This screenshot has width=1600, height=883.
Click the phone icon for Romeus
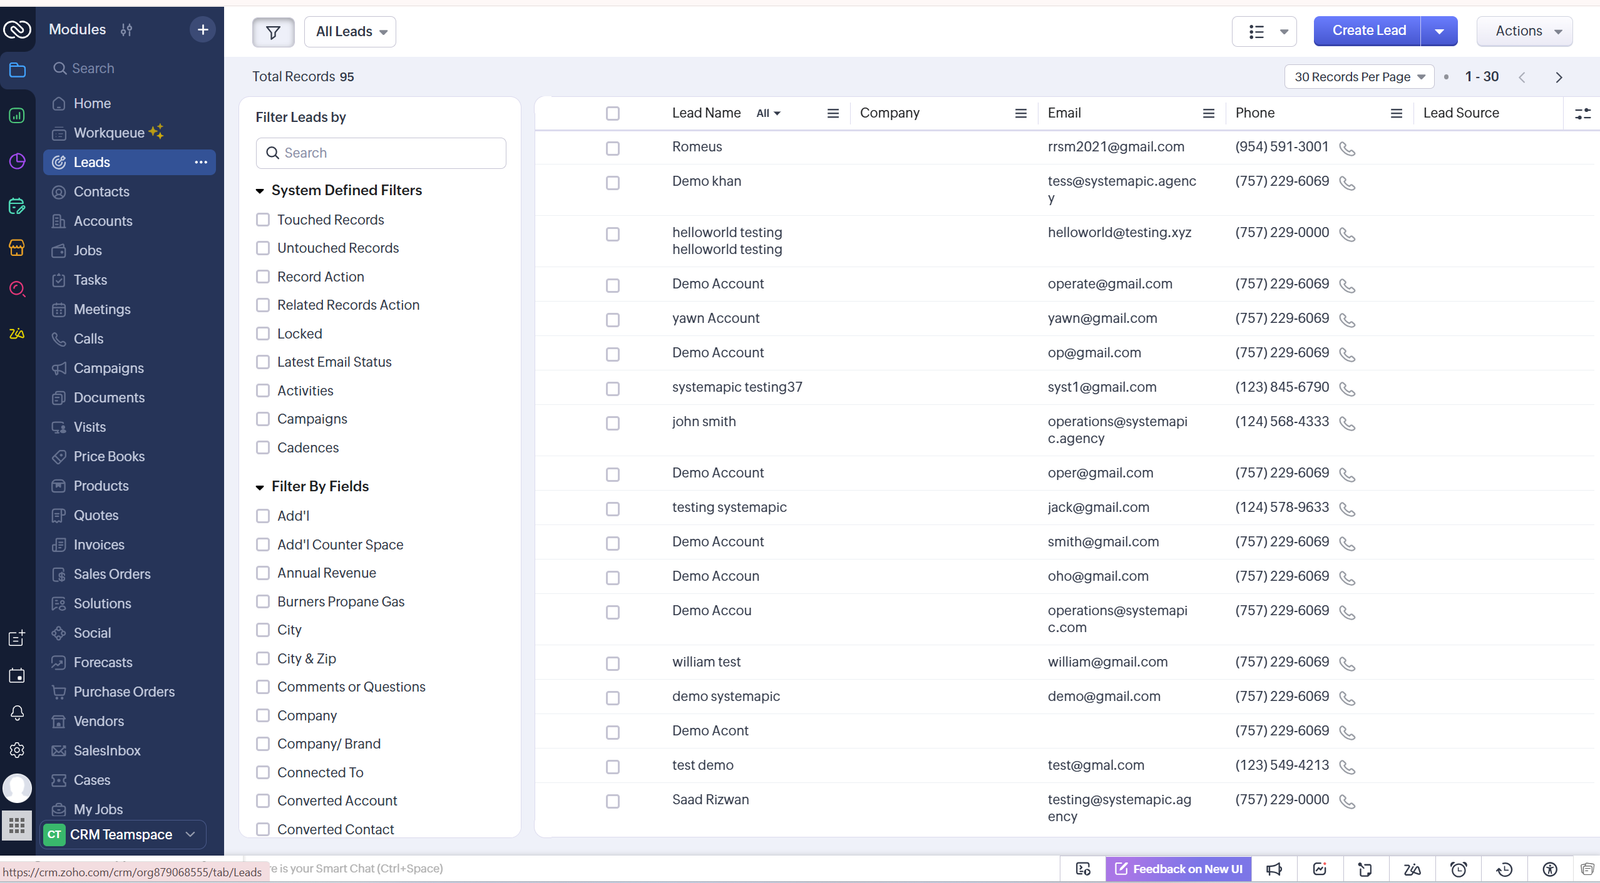(x=1347, y=149)
